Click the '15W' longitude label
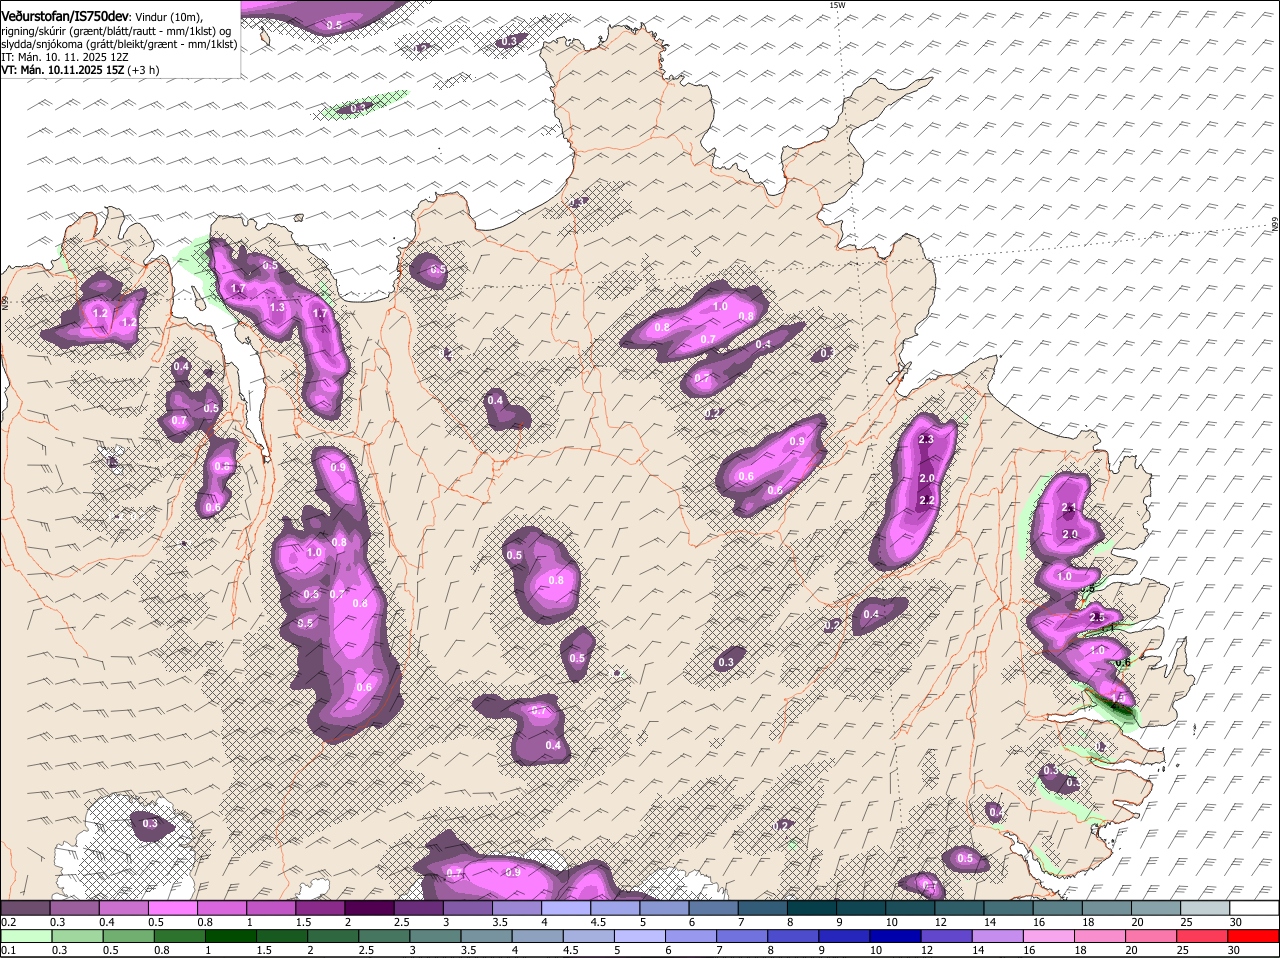 coord(837,5)
